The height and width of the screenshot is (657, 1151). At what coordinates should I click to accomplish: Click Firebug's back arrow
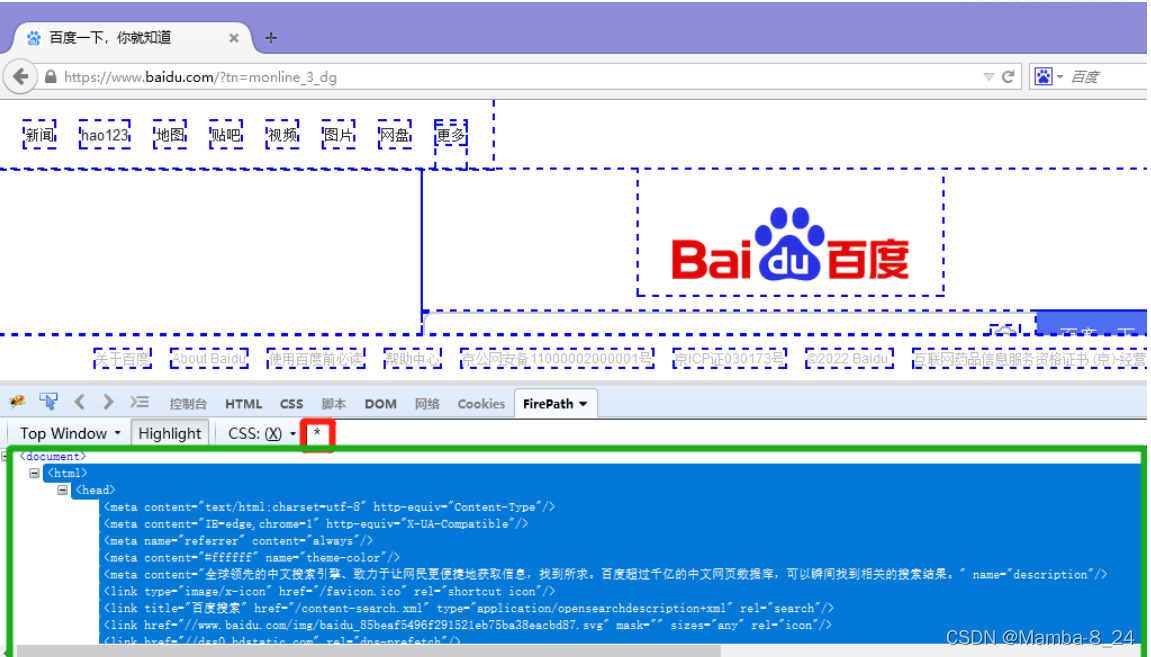79,402
